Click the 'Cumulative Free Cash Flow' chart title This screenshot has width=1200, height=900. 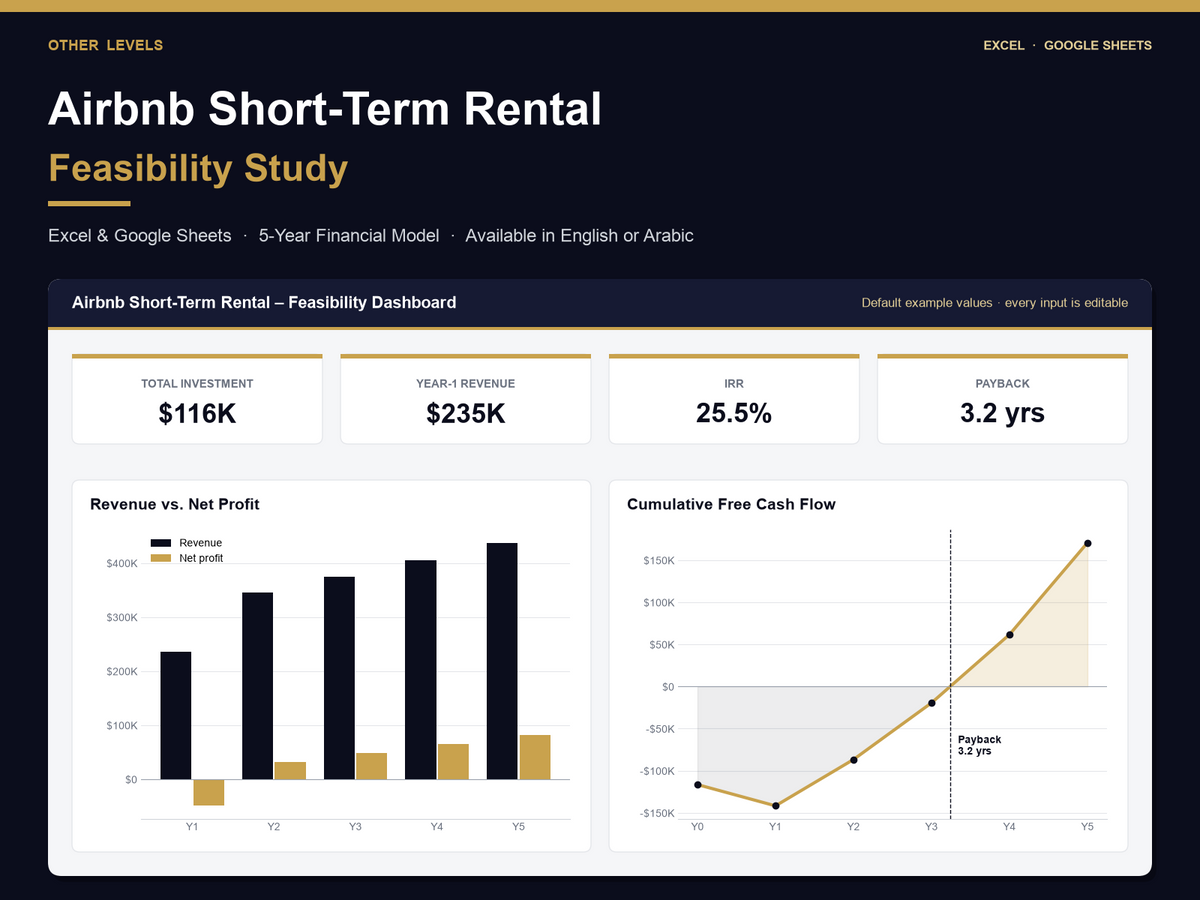click(x=731, y=504)
